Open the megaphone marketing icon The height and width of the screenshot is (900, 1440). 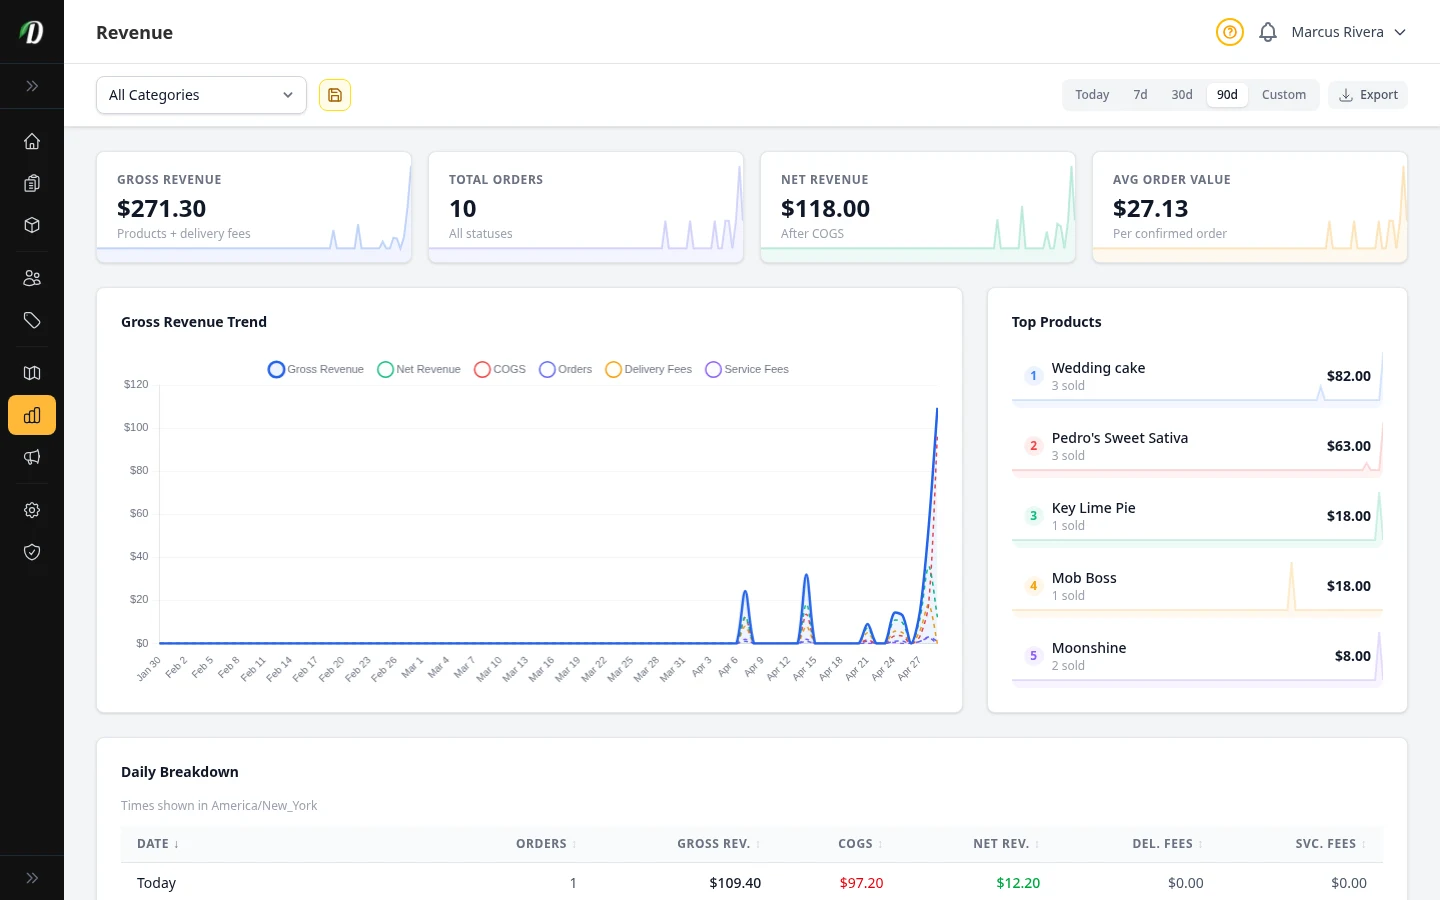[x=32, y=457]
